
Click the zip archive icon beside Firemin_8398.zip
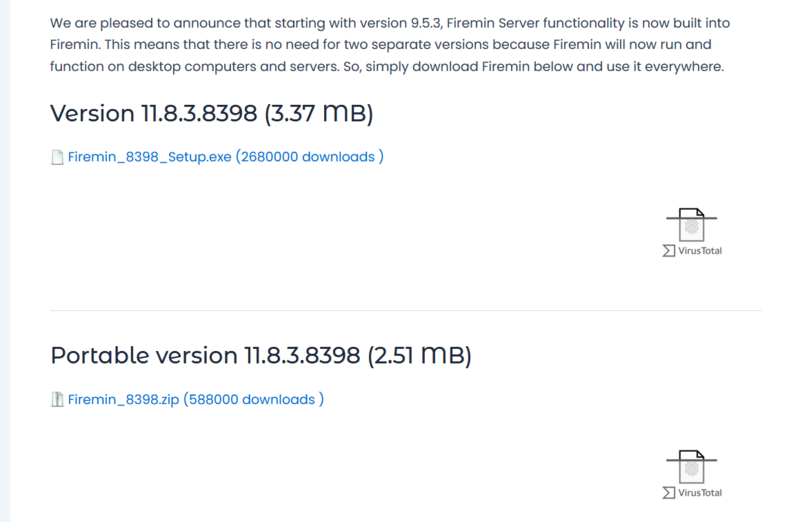click(x=57, y=400)
